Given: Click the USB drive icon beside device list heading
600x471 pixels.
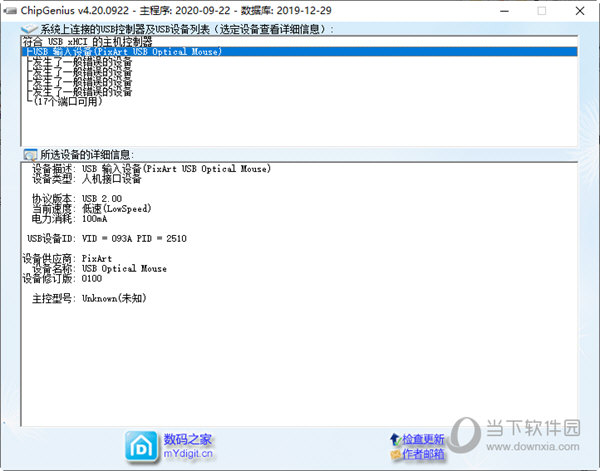Looking at the screenshot, I should (x=29, y=29).
